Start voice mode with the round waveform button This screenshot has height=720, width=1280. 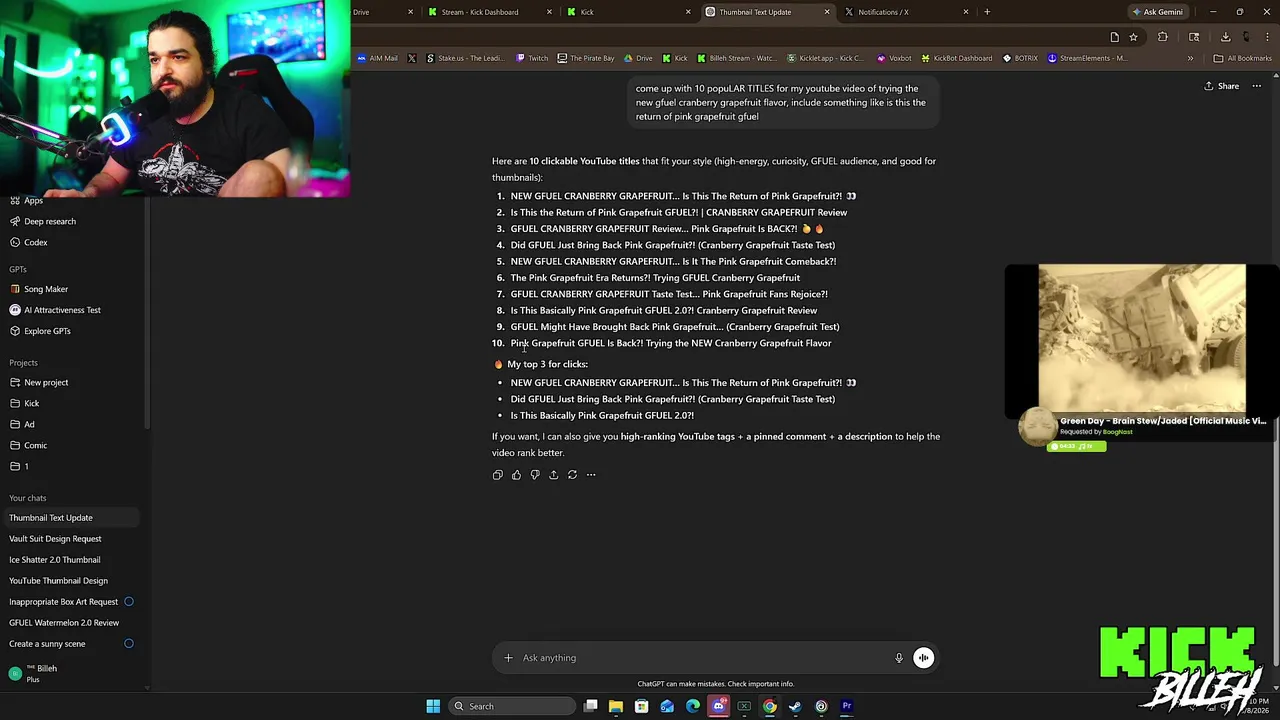924,658
